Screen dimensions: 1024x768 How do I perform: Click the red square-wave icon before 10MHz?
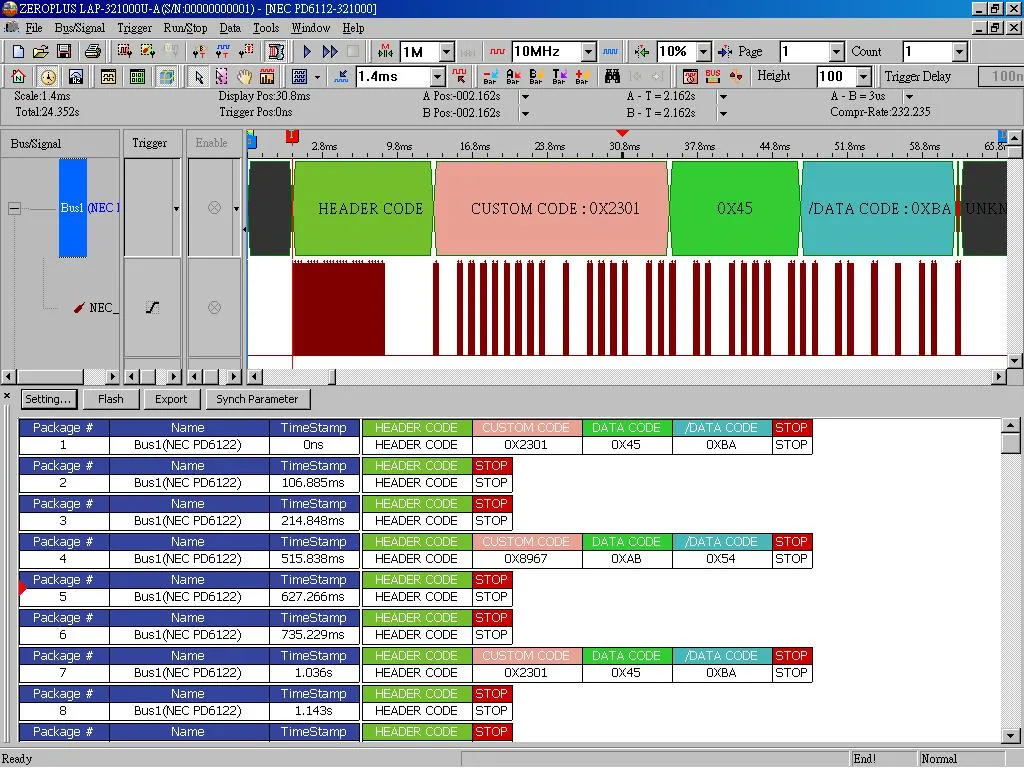(498, 52)
